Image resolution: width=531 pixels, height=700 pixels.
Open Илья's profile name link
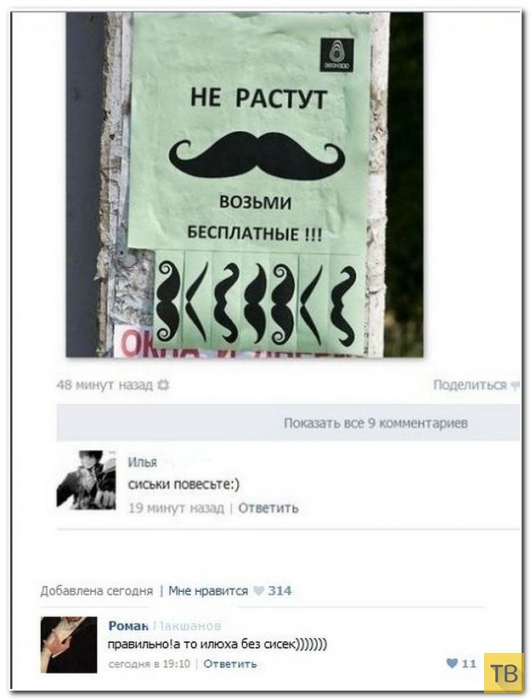tap(142, 462)
